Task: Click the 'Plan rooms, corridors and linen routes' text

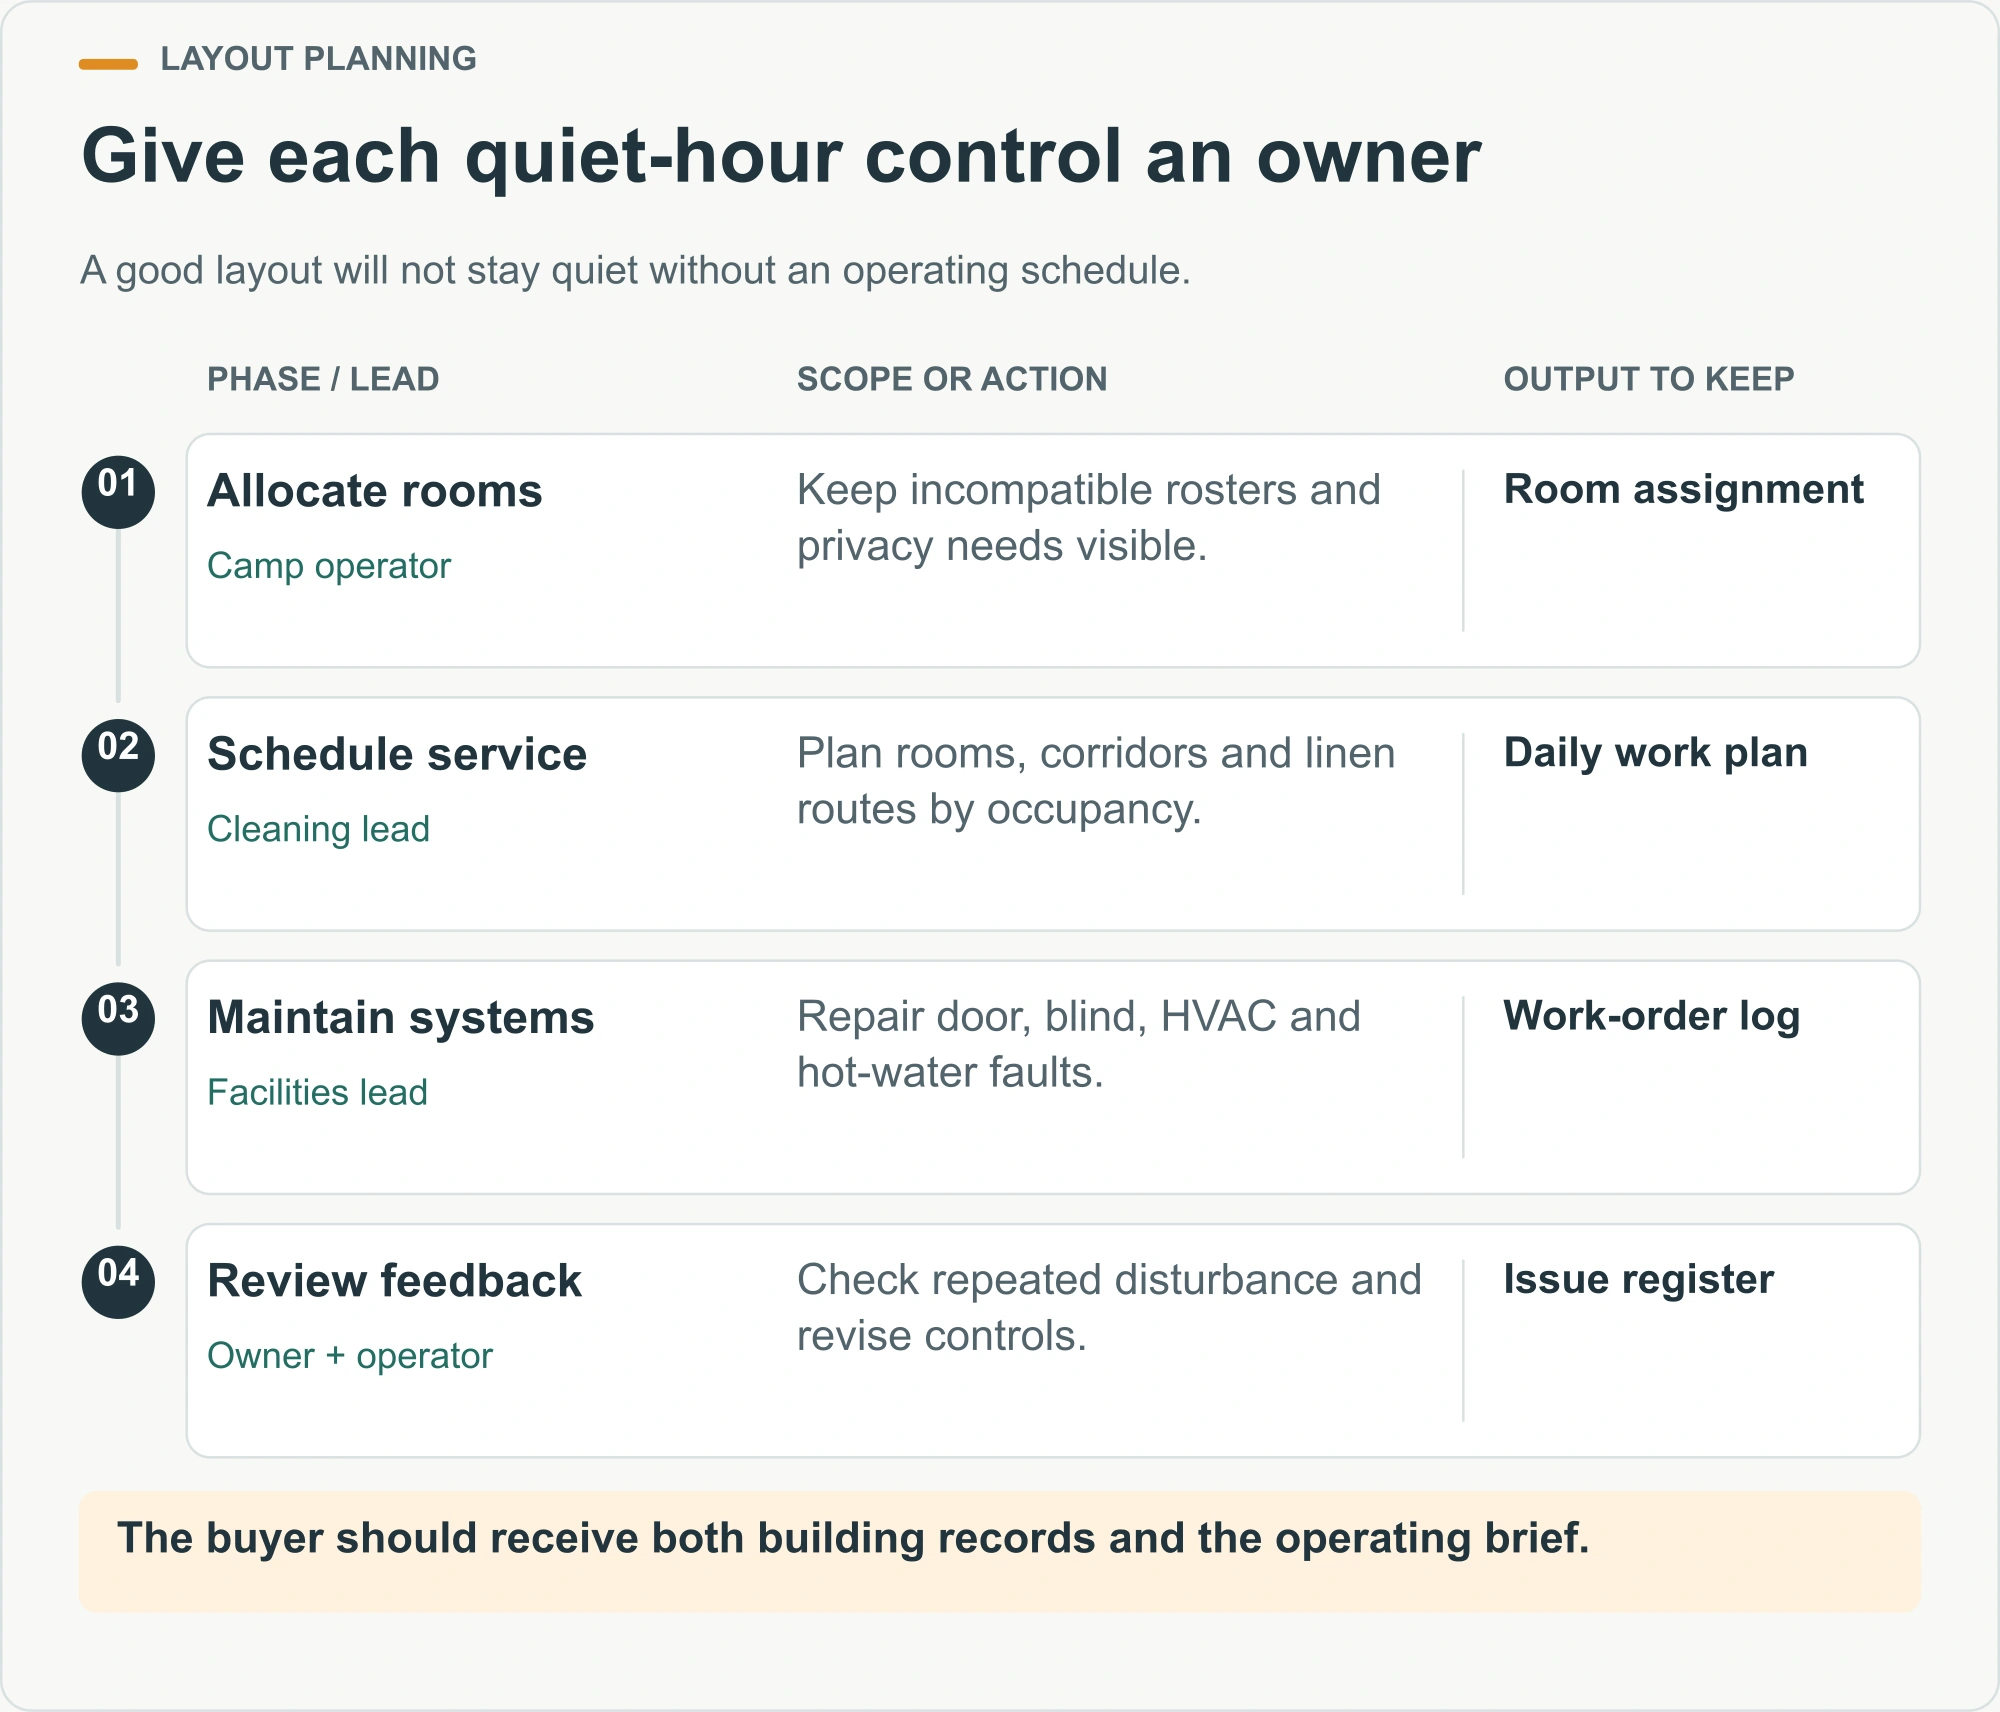Action: point(1095,781)
